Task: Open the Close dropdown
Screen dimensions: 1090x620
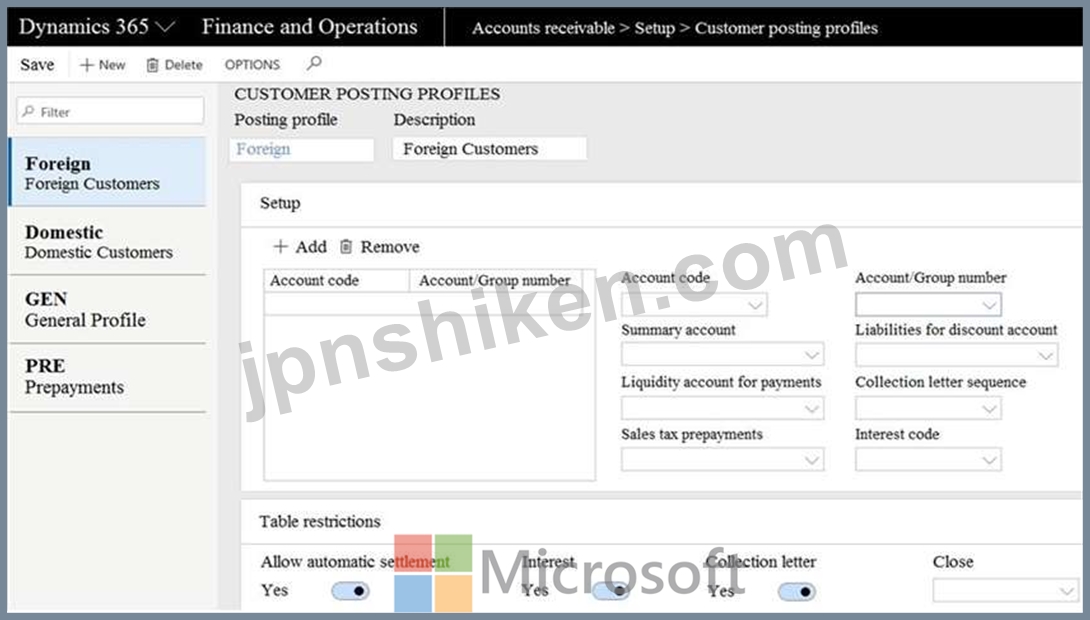Action: 1005,591
